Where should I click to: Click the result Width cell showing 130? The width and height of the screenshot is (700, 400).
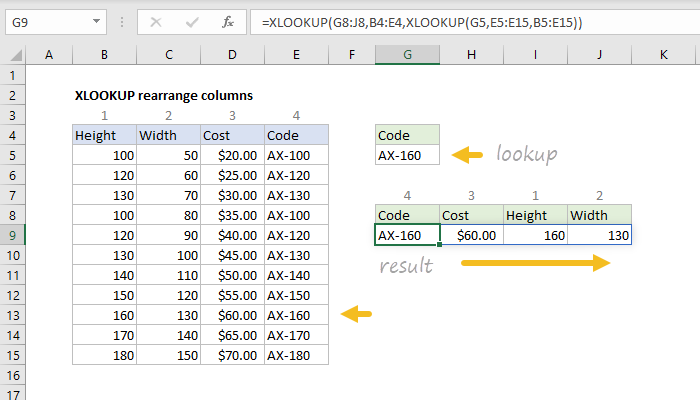pos(599,235)
